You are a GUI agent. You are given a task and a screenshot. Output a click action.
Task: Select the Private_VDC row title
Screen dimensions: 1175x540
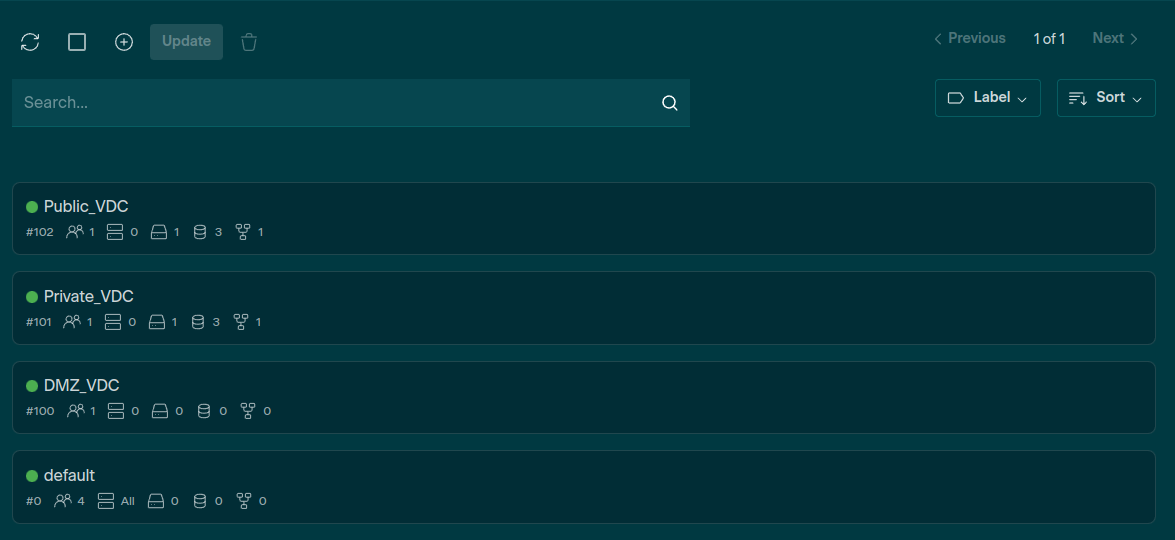point(88,297)
